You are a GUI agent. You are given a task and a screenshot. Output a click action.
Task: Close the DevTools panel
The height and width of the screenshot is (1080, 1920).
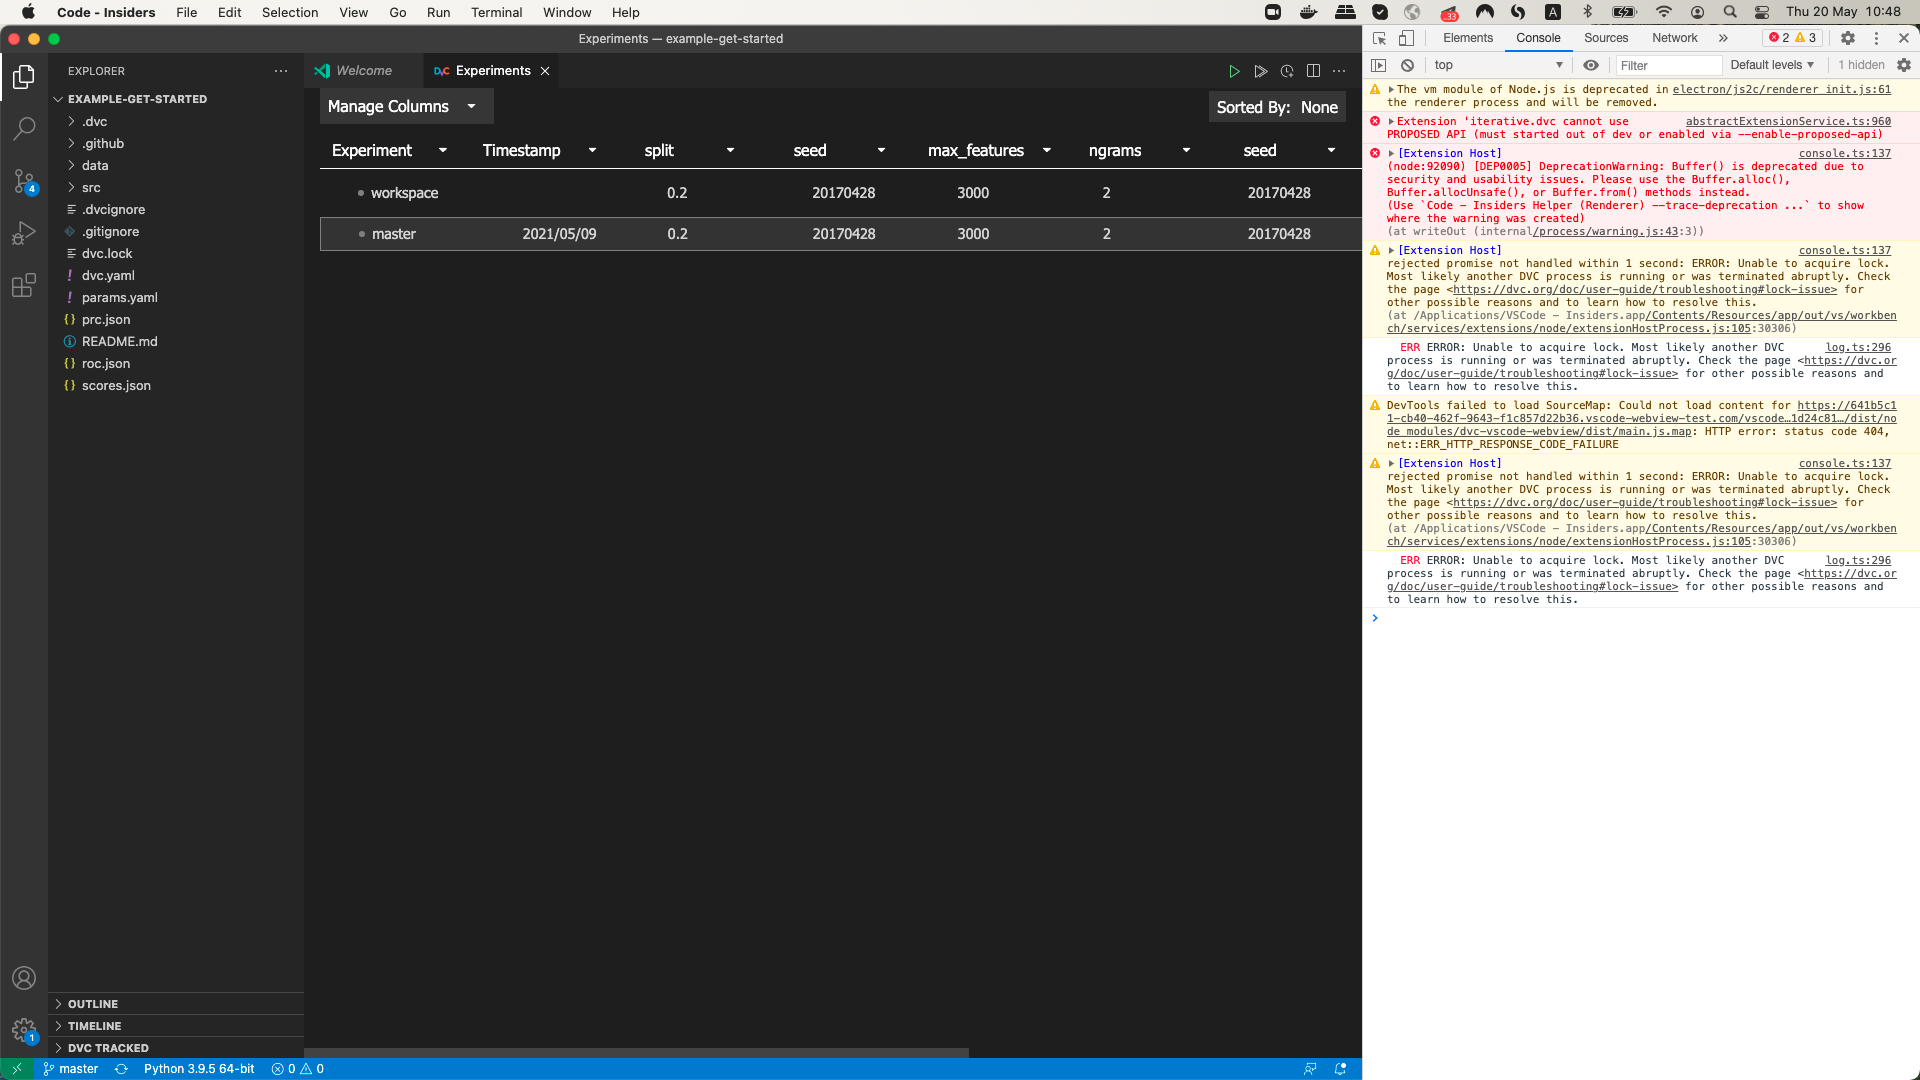[1904, 38]
